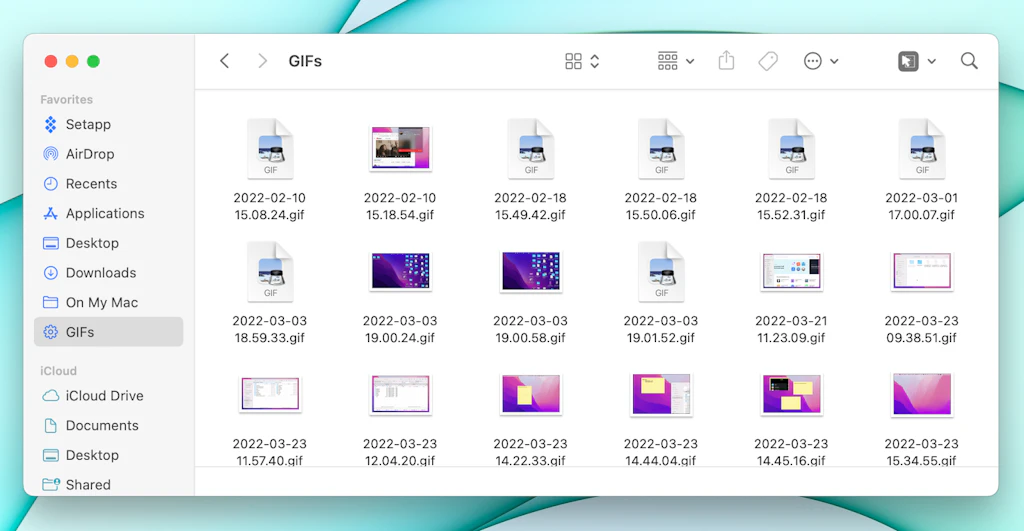Select thumbnail 2022-03-23 15.34.55.gif
Screen dimensions: 1024x531
point(921,394)
